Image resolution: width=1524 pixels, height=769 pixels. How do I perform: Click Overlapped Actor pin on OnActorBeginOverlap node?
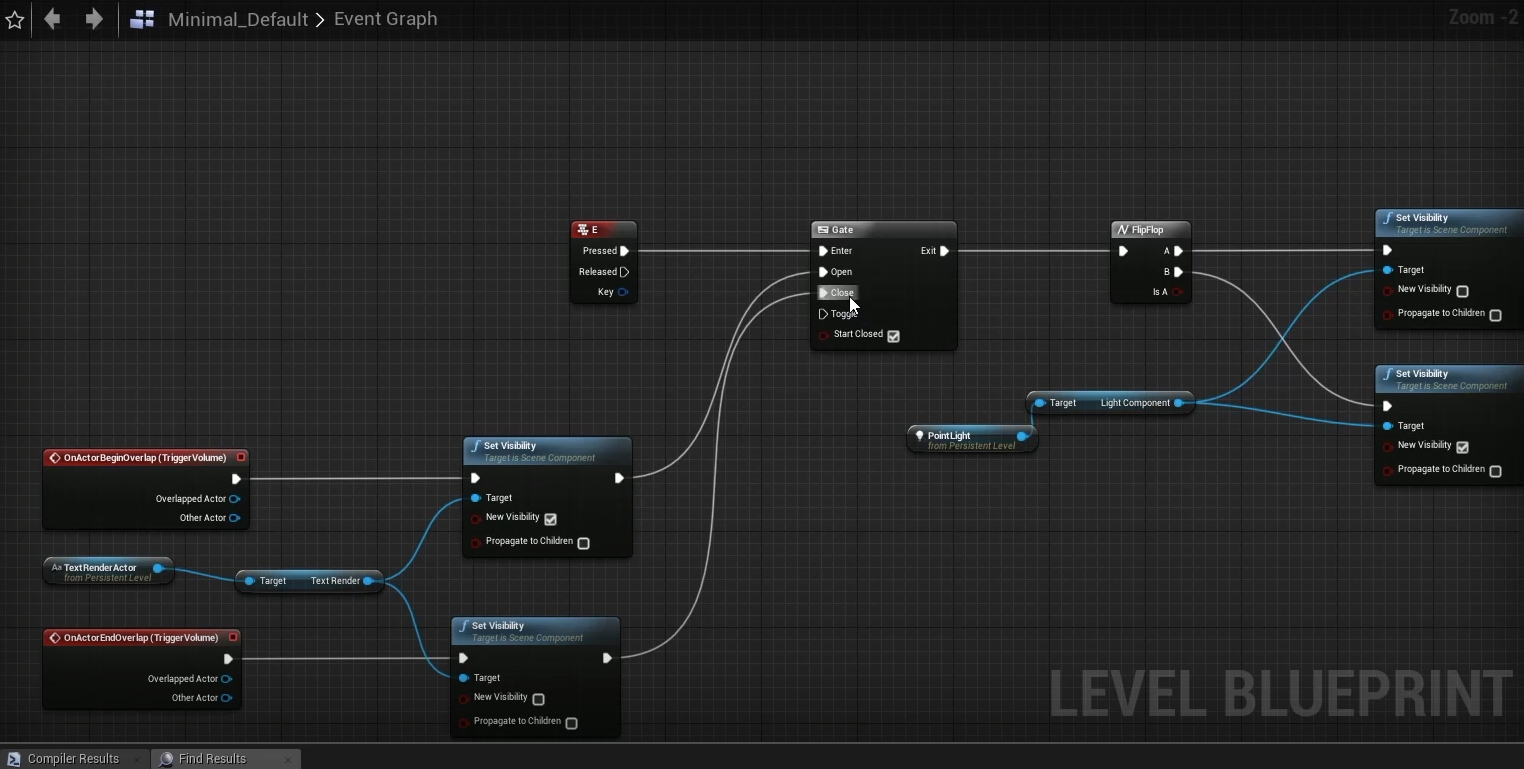(235, 499)
